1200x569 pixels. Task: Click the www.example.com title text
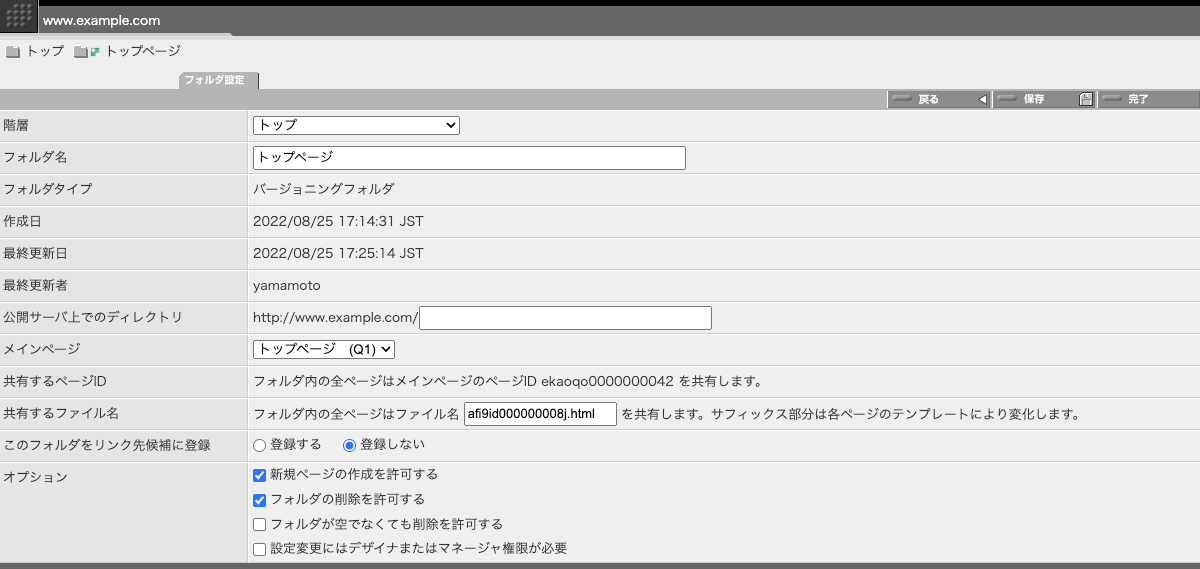pyautogui.click(x=101, y=20)
